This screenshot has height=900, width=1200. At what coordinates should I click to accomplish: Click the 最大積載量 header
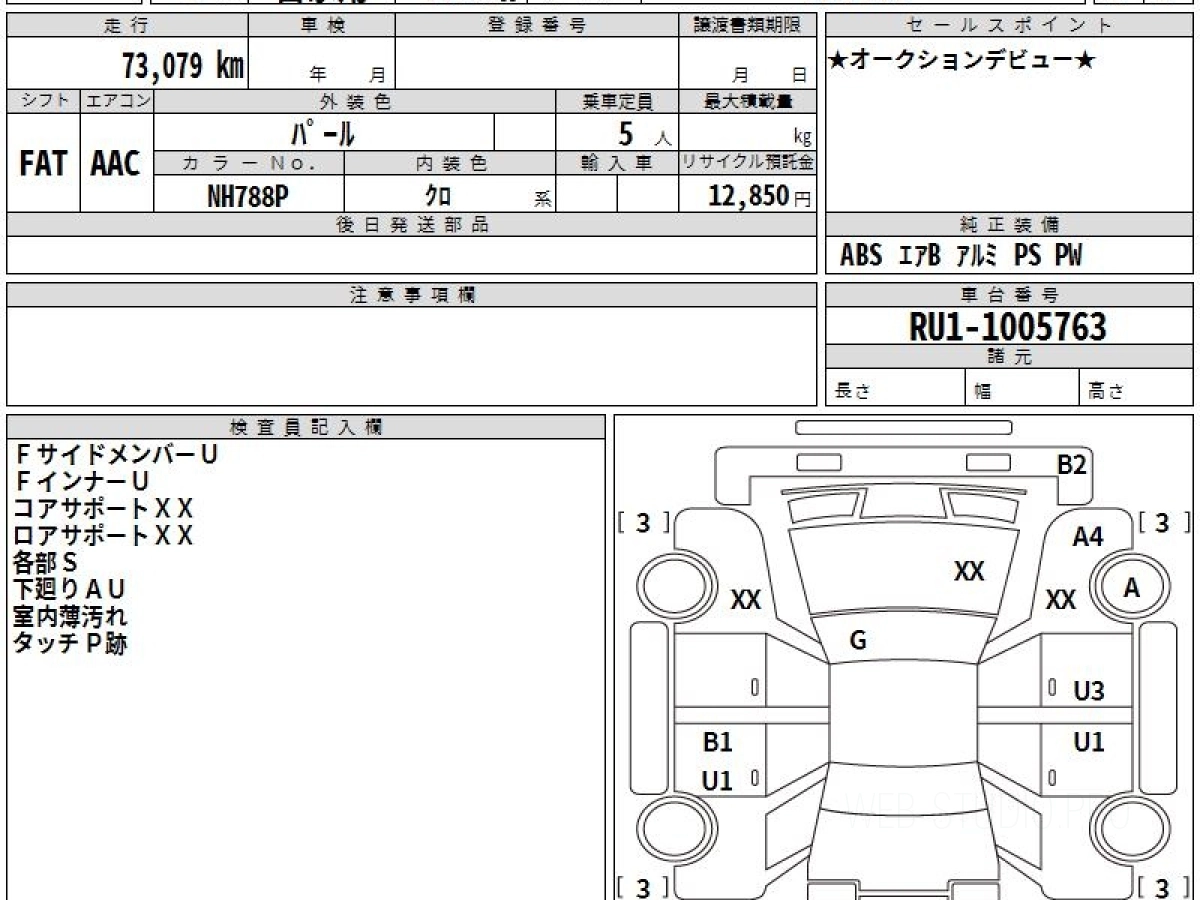tap(747, 101)
